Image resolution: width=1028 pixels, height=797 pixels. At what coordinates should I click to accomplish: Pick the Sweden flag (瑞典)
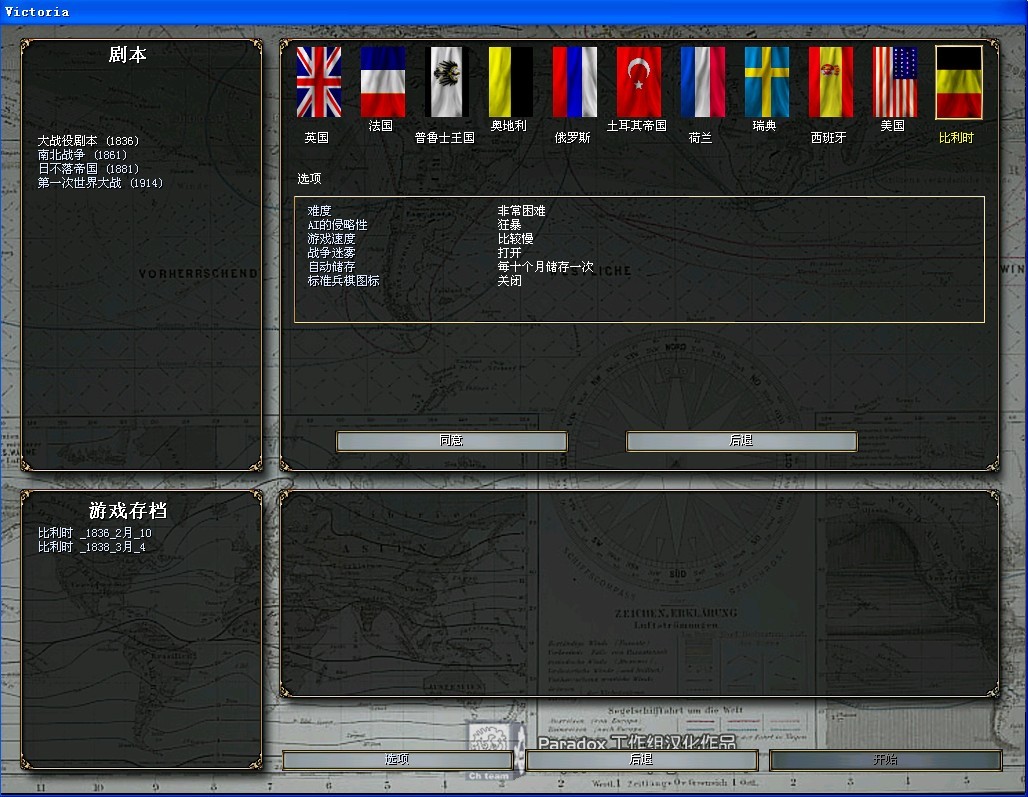coord(766,82)
